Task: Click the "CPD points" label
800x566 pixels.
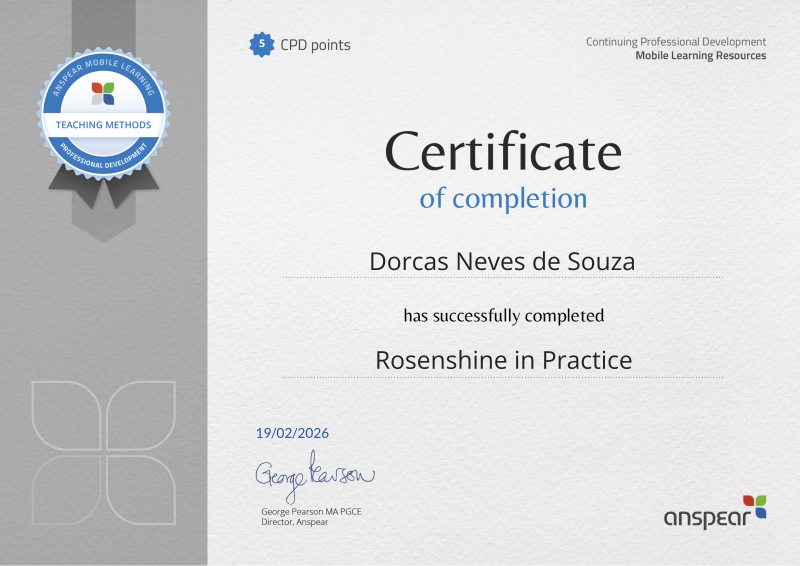Action: [x=316, y=45]
